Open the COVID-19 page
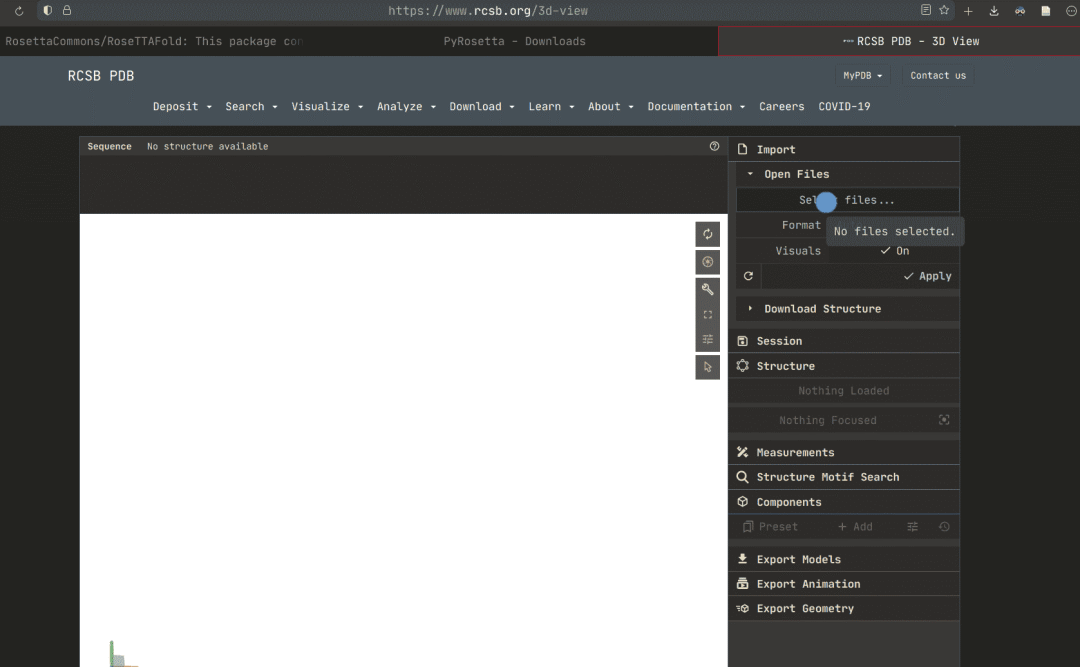The width and height of the screenshot is (1080, 667). [x=844, y=106]
